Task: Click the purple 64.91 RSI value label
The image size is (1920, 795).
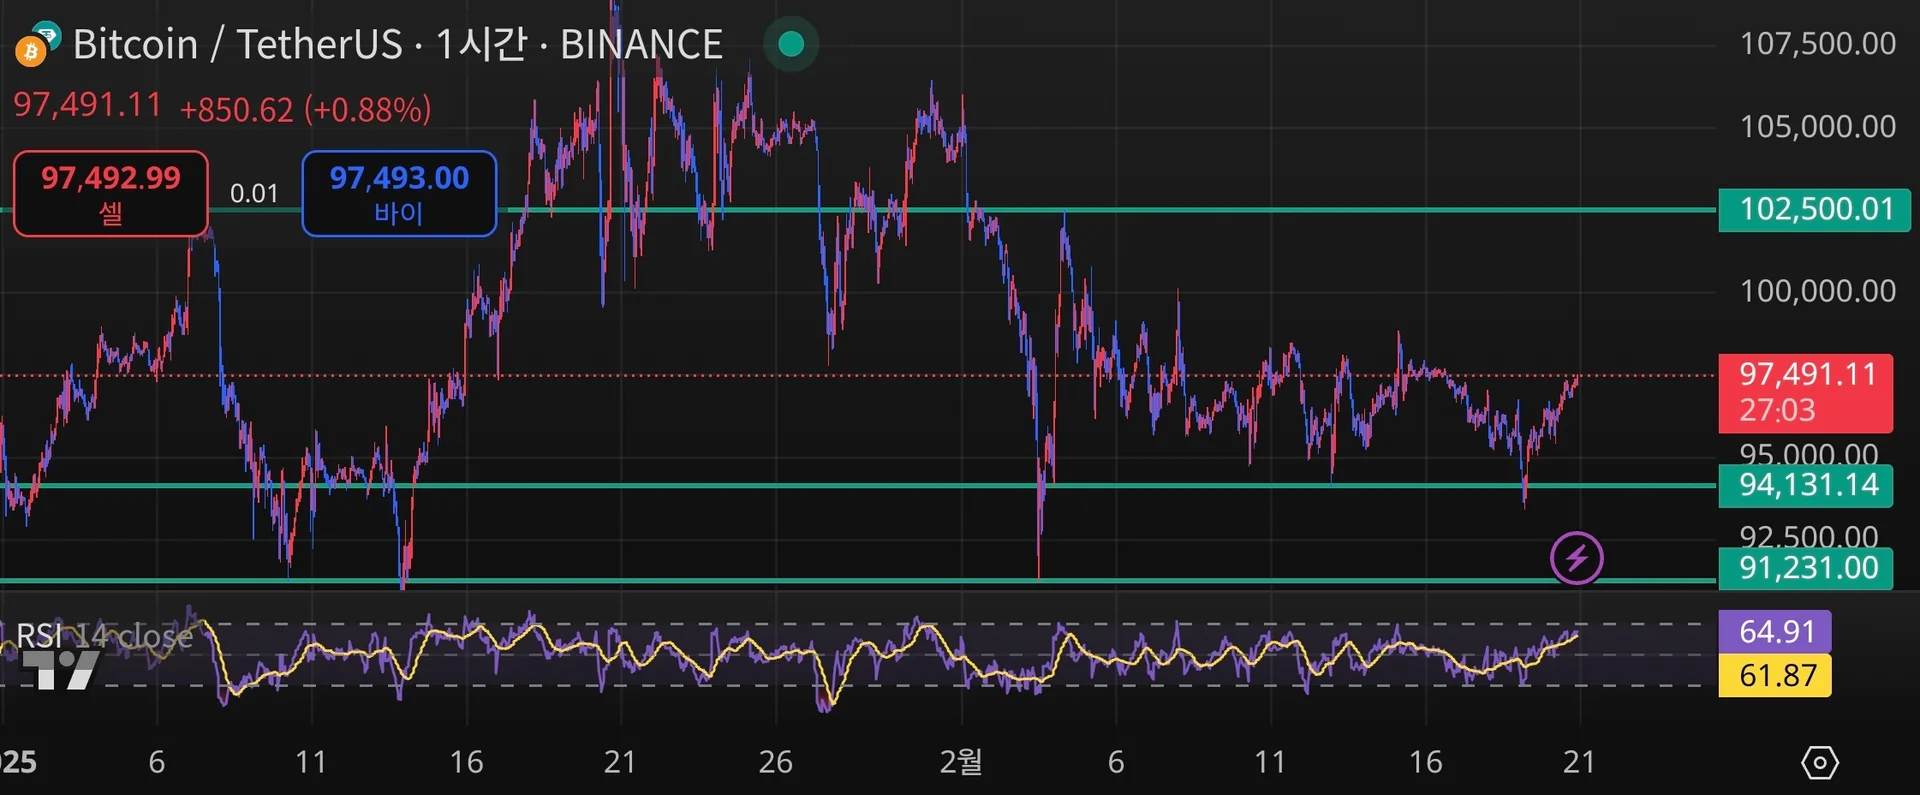Action: (1775, 632)
